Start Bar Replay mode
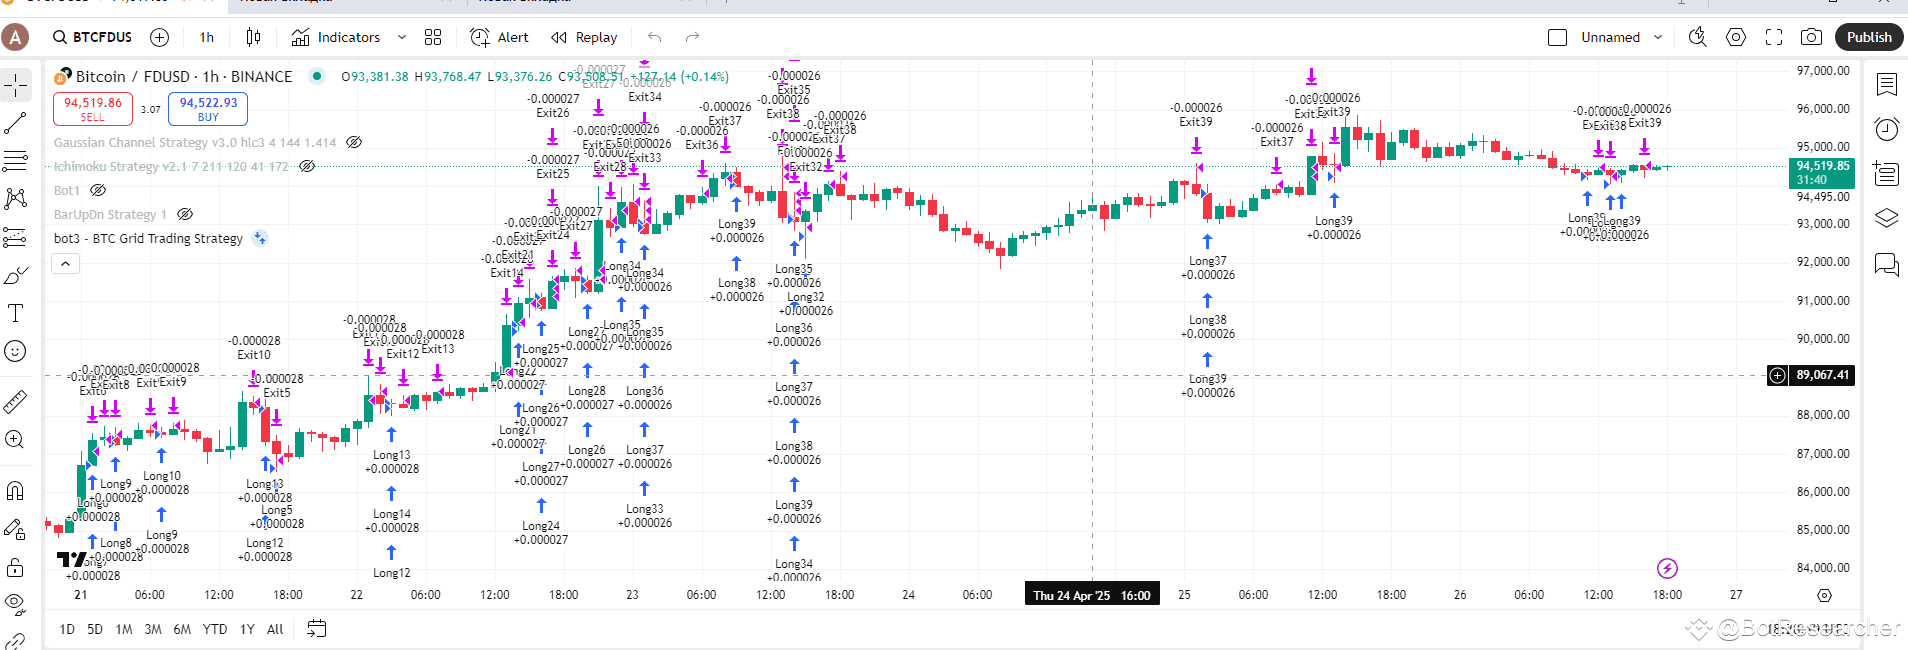The image size is (1908, 650). point(584,37)
